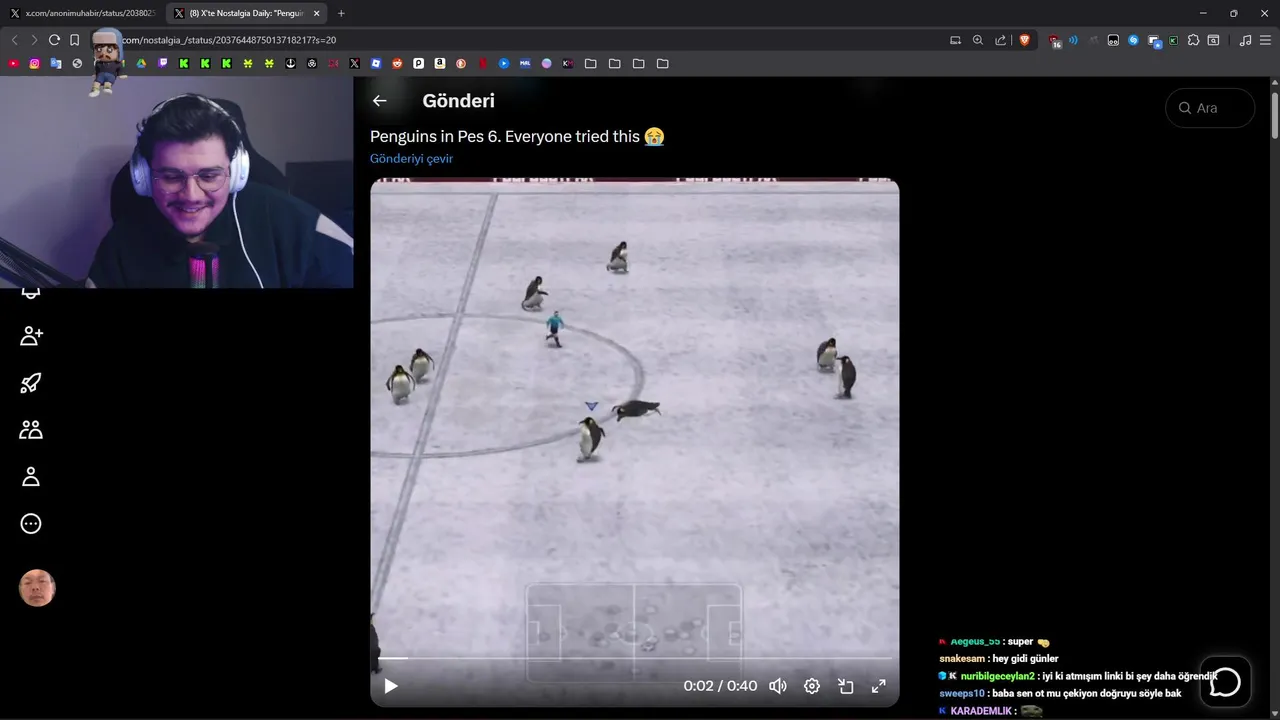Click the install-app icon in address bar

pos(955,40)
